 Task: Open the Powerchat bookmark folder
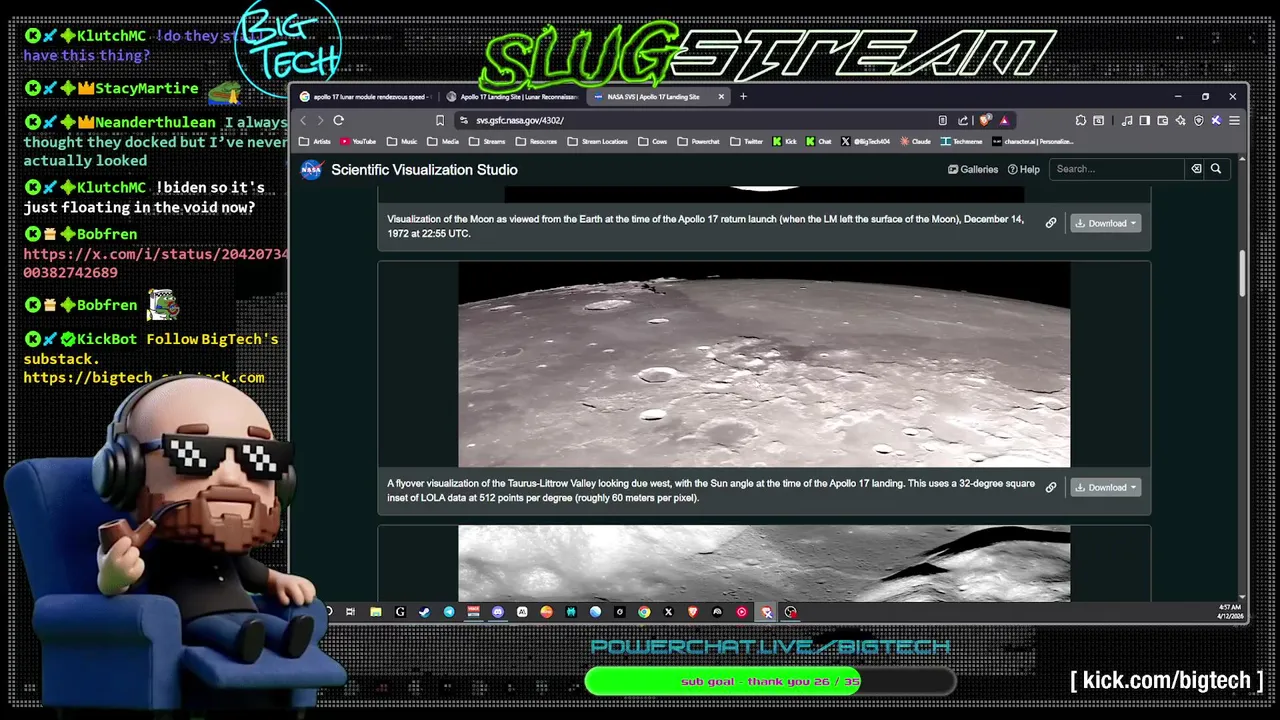pos(699,142)
